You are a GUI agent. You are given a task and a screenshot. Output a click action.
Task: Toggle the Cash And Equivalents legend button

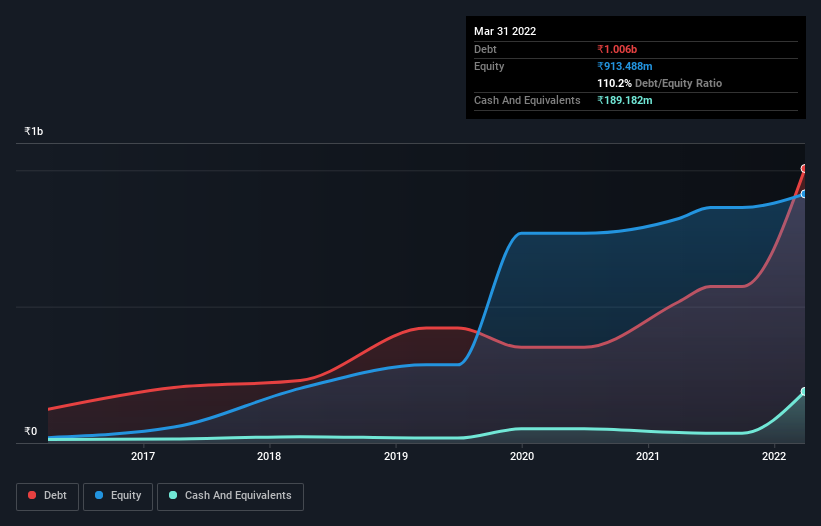(230, 496)
